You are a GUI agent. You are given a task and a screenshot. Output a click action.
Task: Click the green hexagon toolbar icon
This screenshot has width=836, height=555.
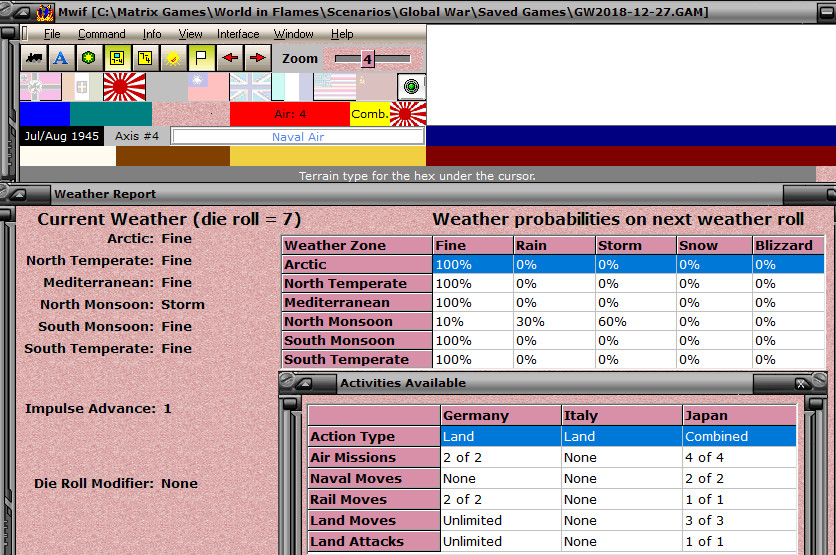pyautogui.click(x=89, y=58)
